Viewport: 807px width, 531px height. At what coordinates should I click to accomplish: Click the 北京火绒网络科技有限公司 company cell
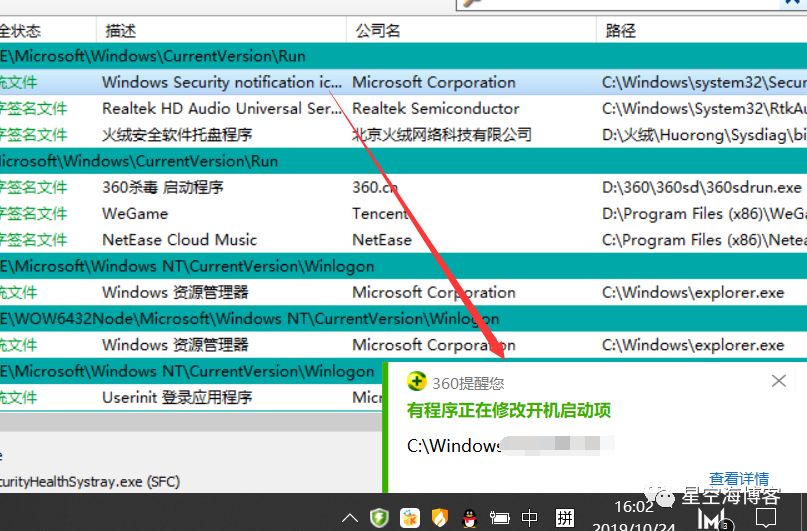442,135
